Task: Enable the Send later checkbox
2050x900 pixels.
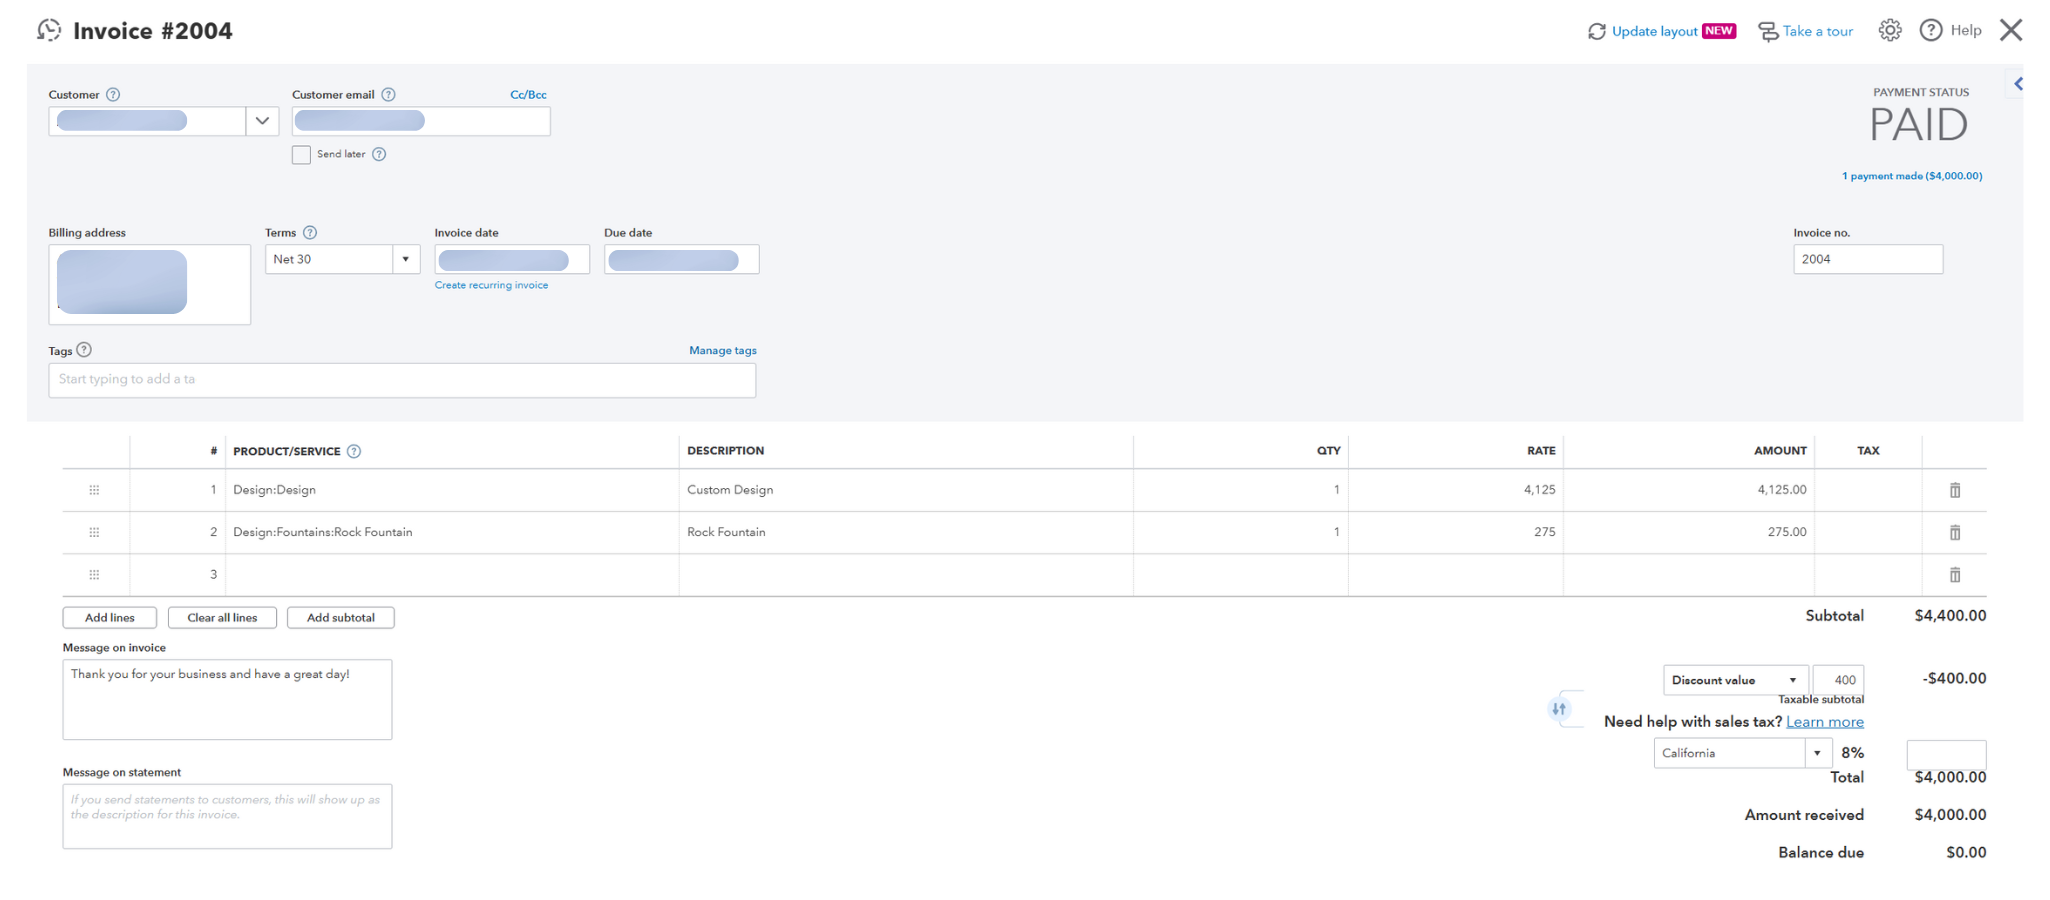Action: [x=301, y=155]
